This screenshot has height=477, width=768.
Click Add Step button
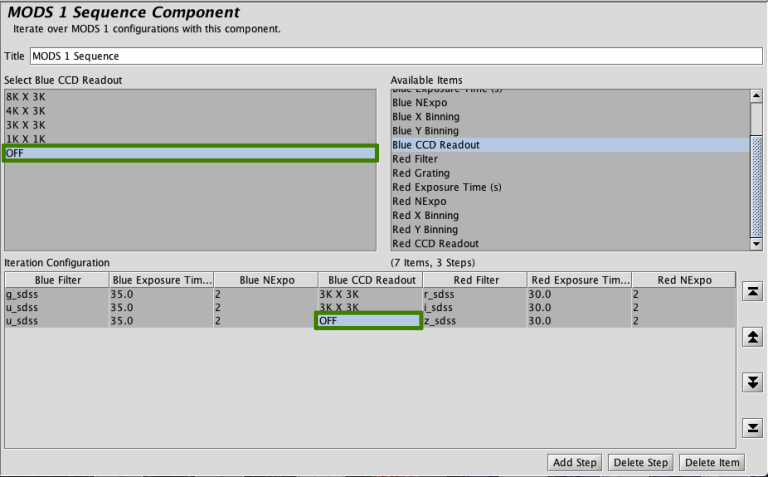(x=575, y=462)
